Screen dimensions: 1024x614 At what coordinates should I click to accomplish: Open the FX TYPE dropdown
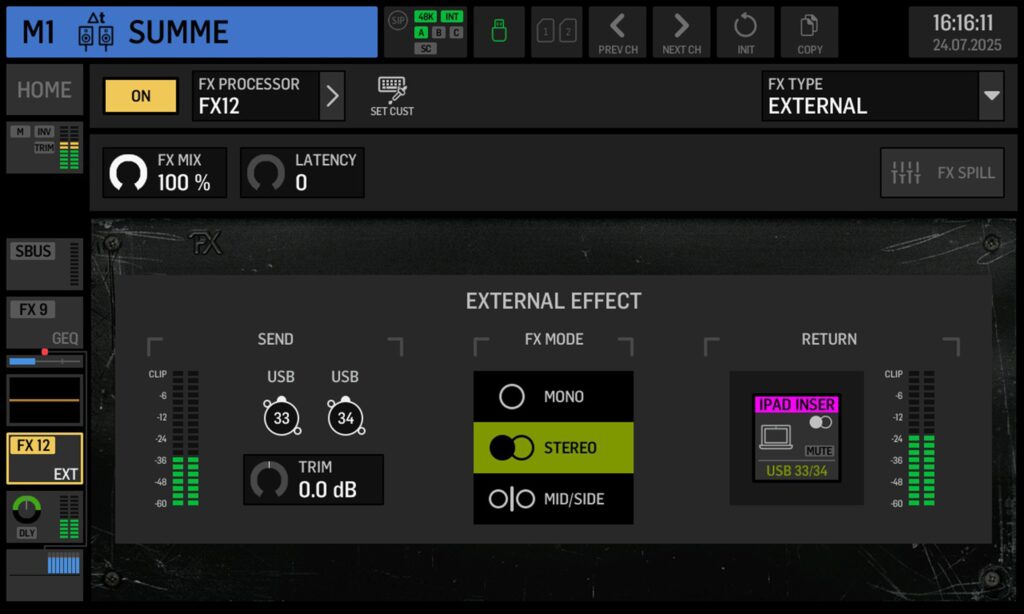click(991, 96)
